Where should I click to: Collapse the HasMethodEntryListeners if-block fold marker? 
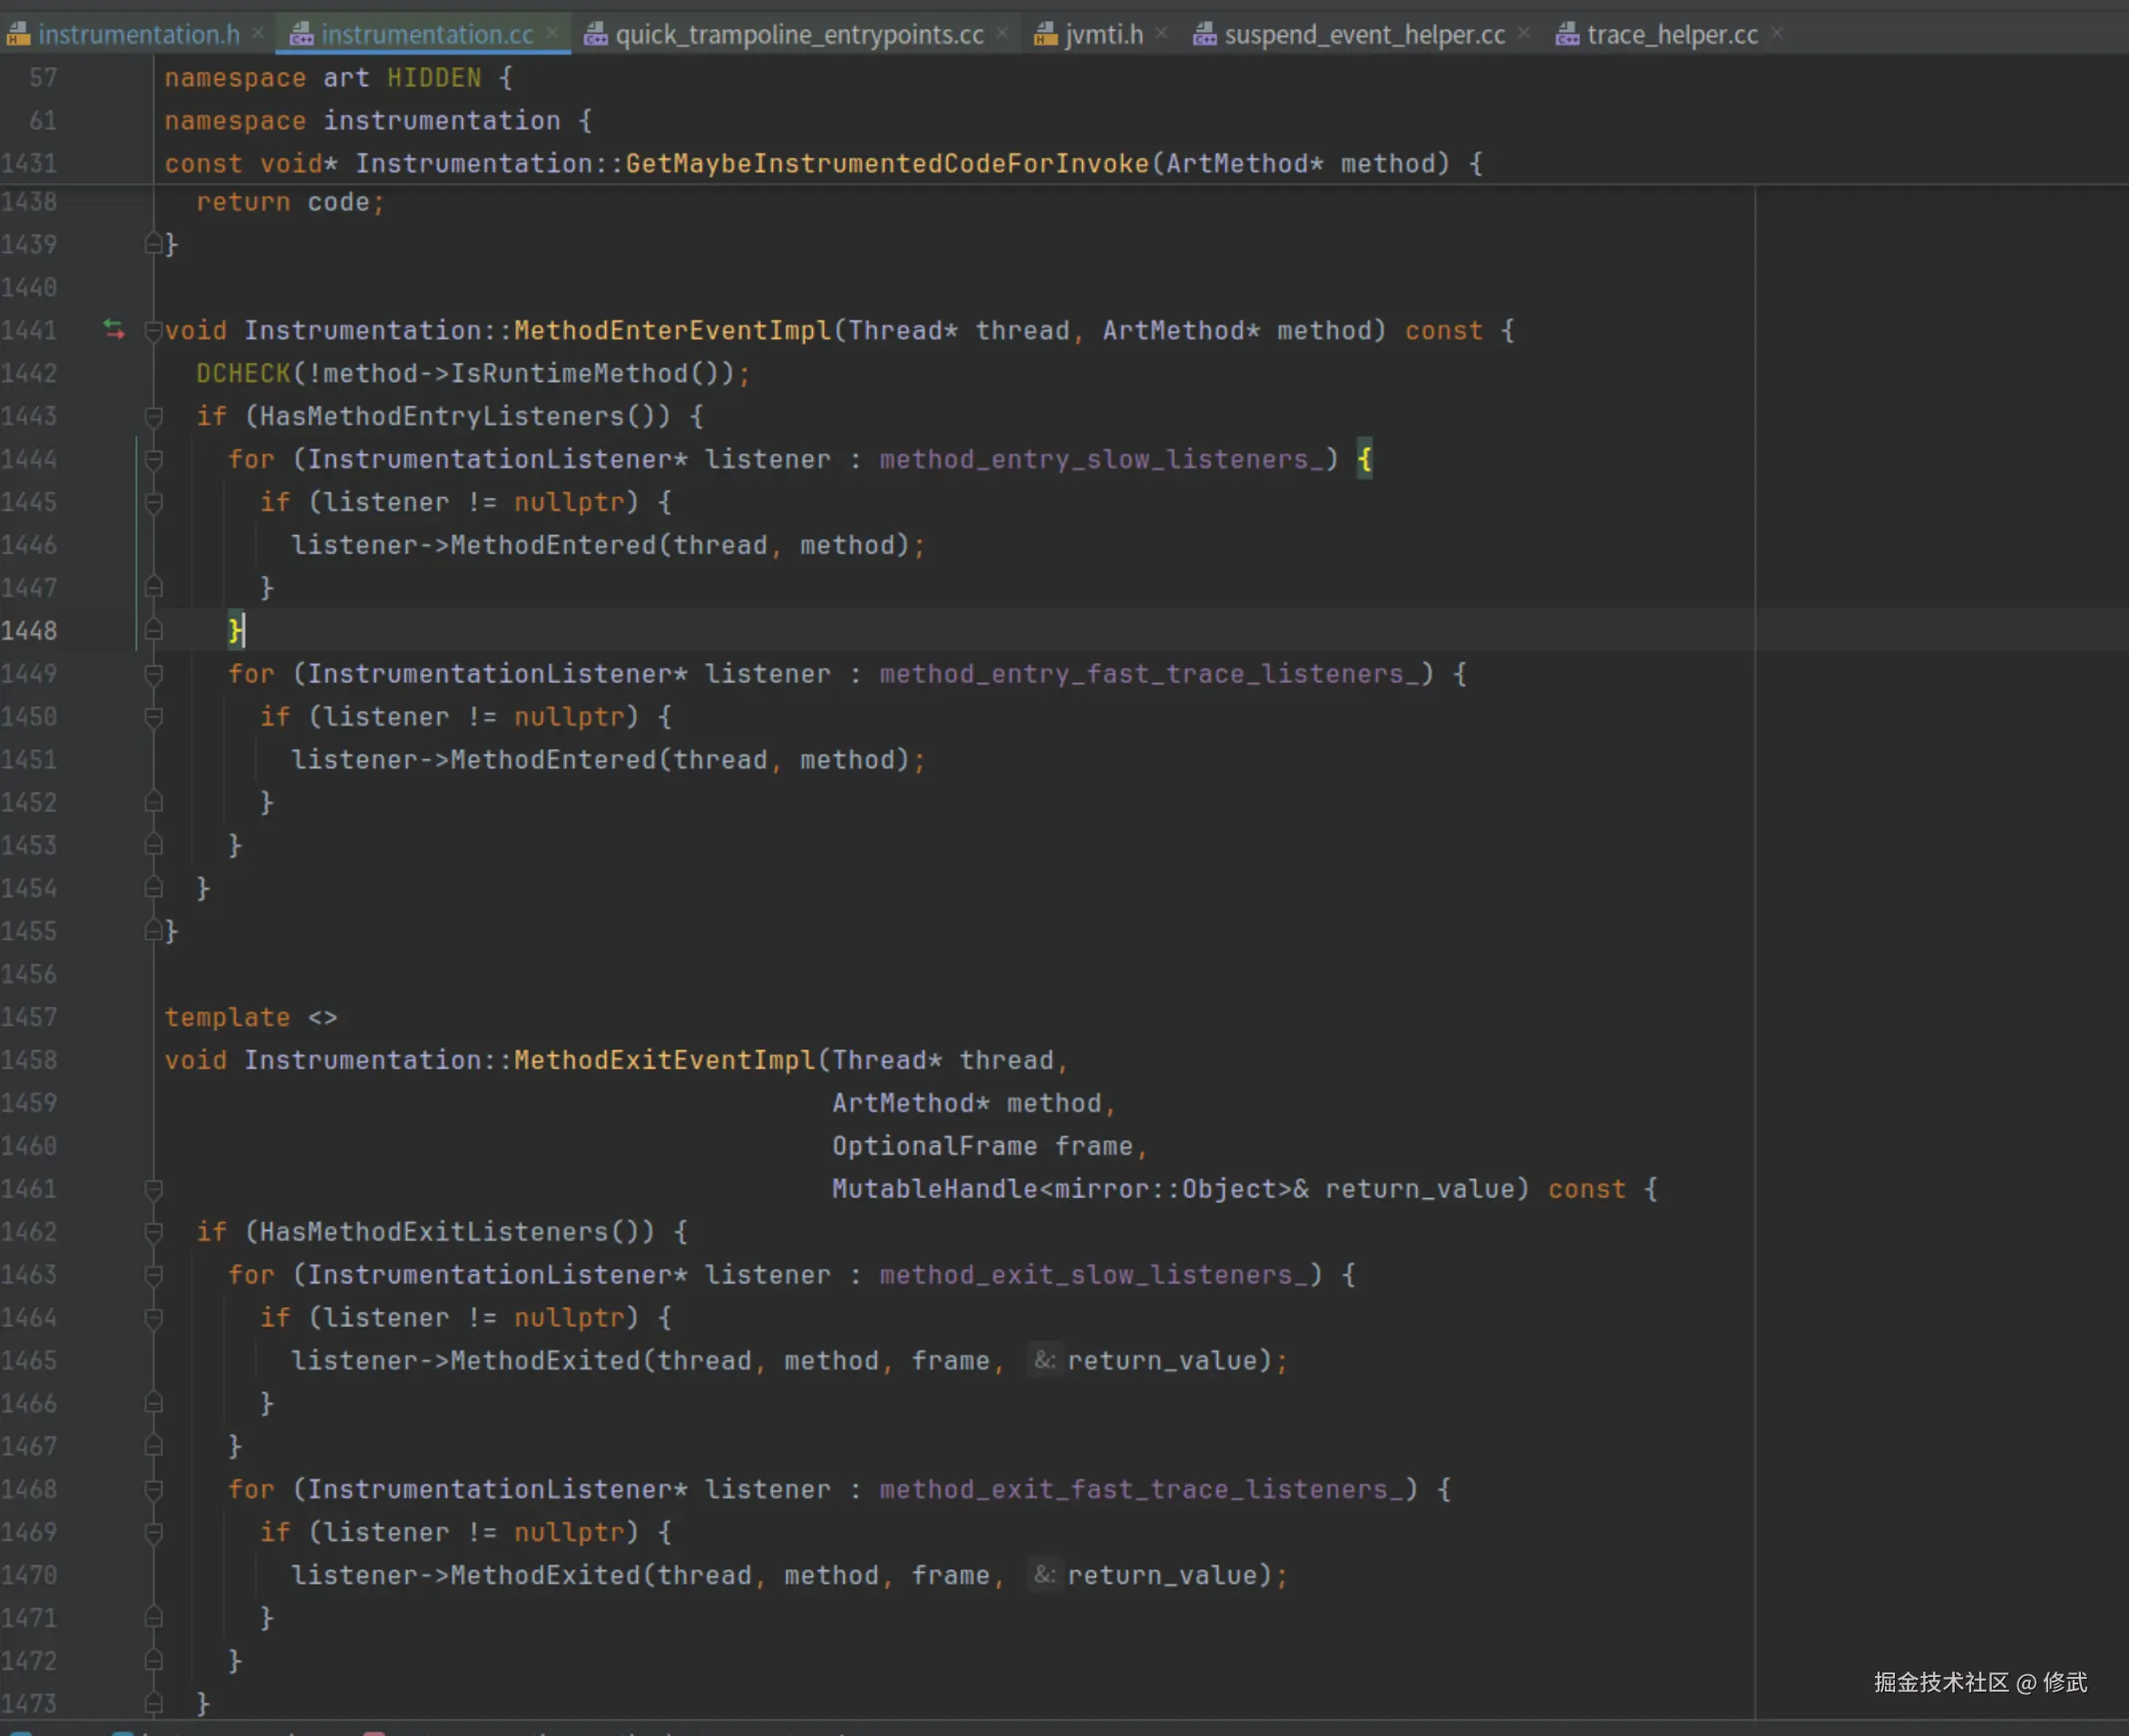coord(153,417)
